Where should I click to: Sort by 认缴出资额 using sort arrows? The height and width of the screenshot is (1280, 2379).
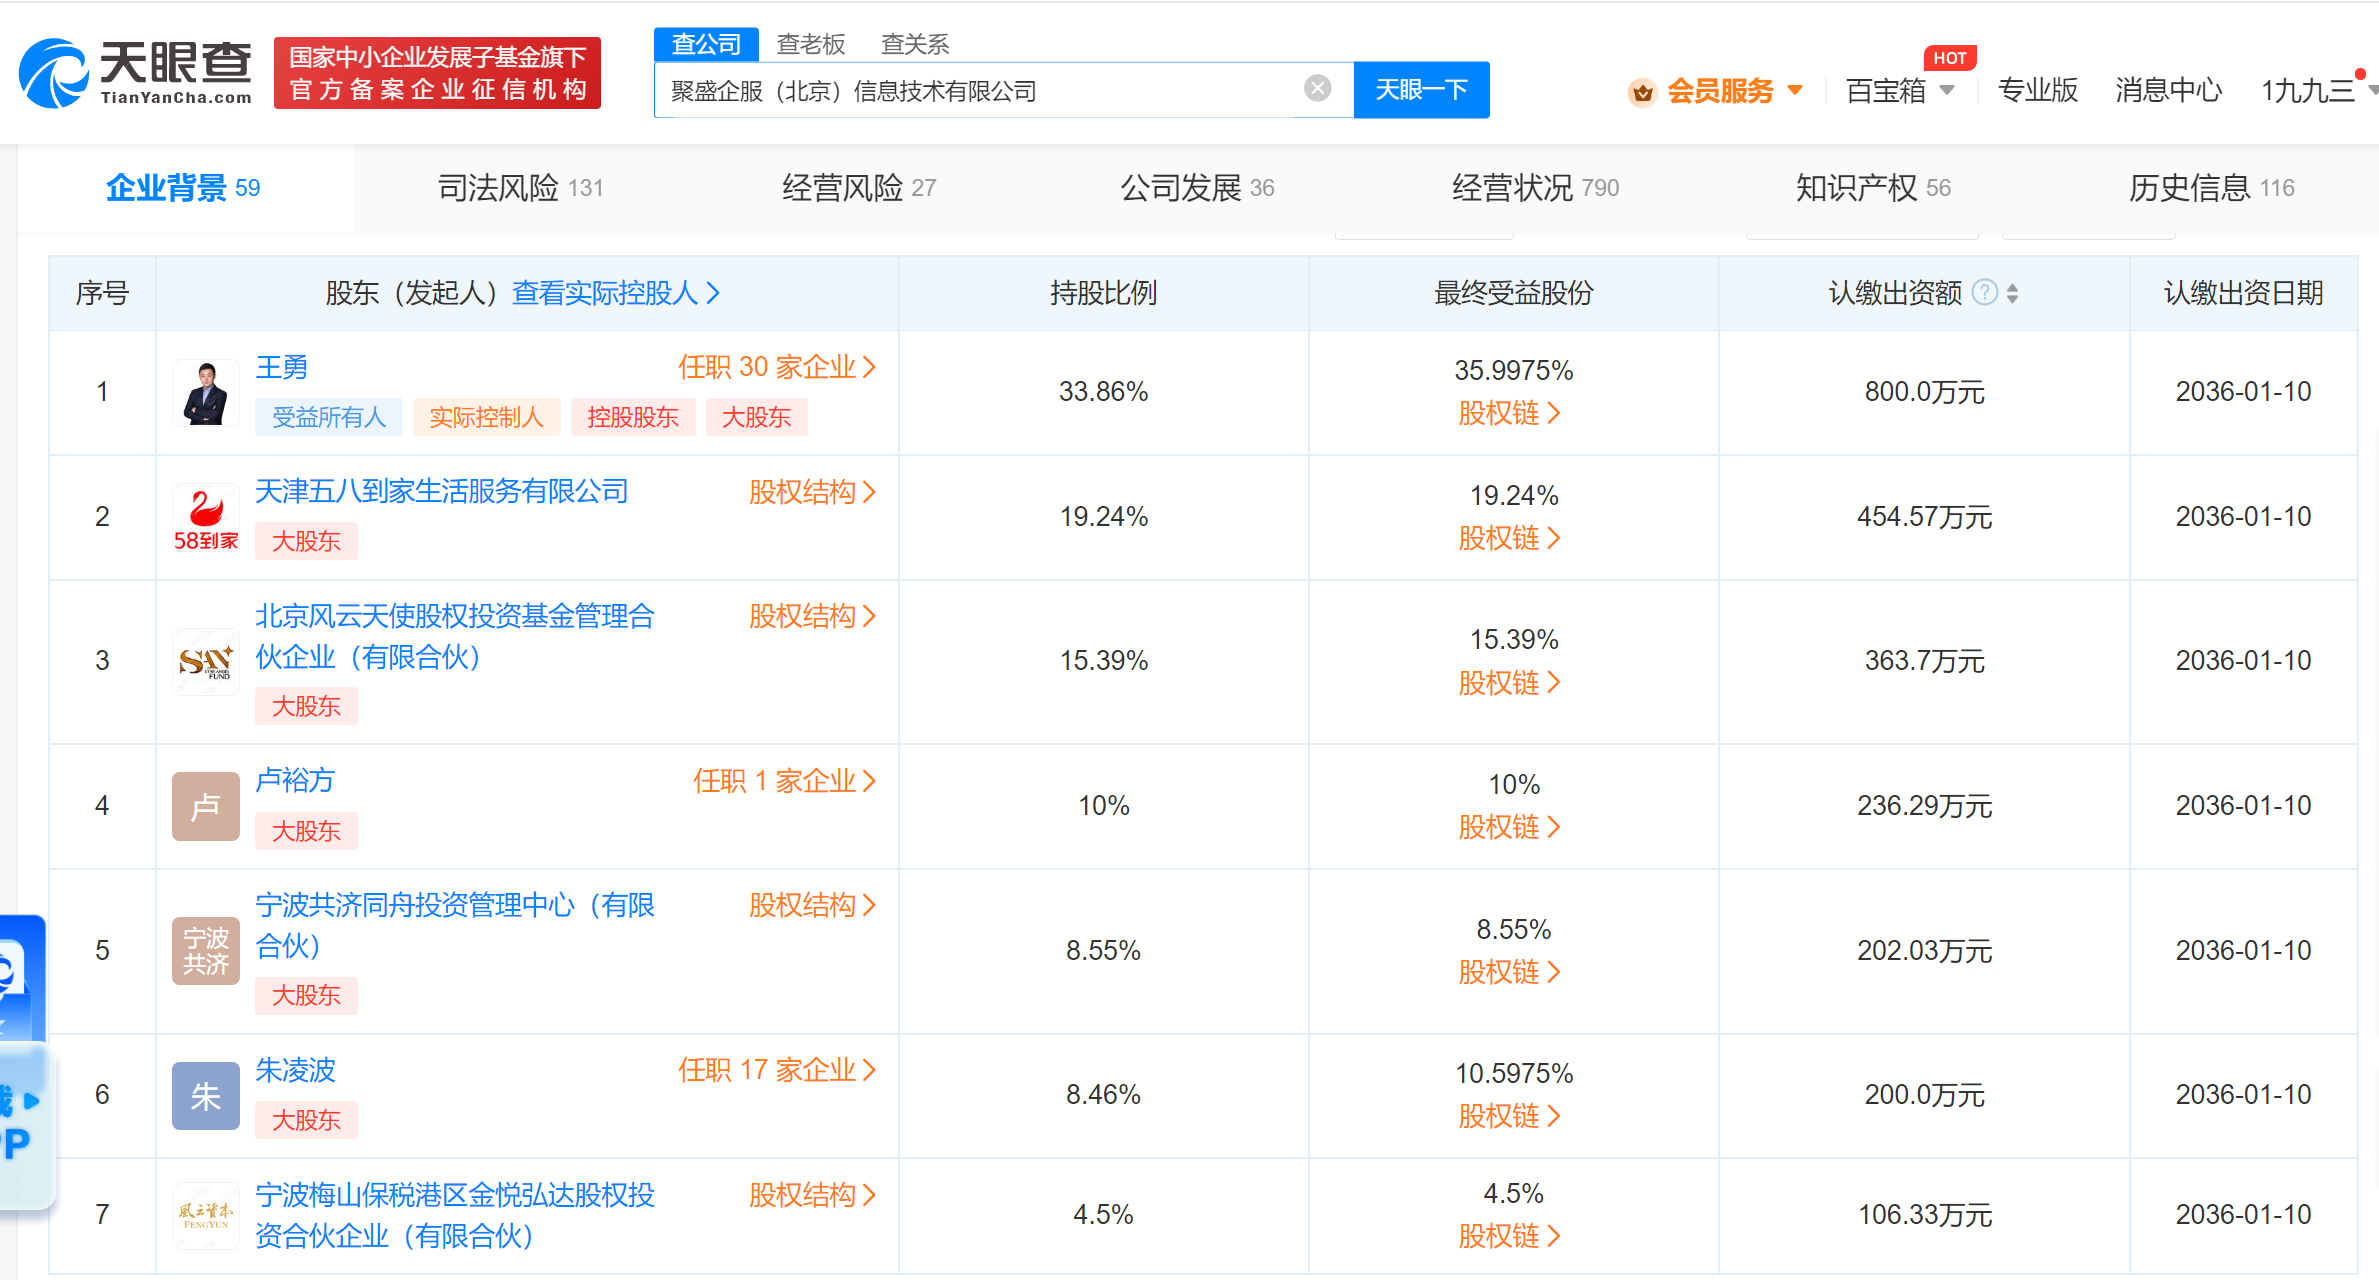point(2012,293)
